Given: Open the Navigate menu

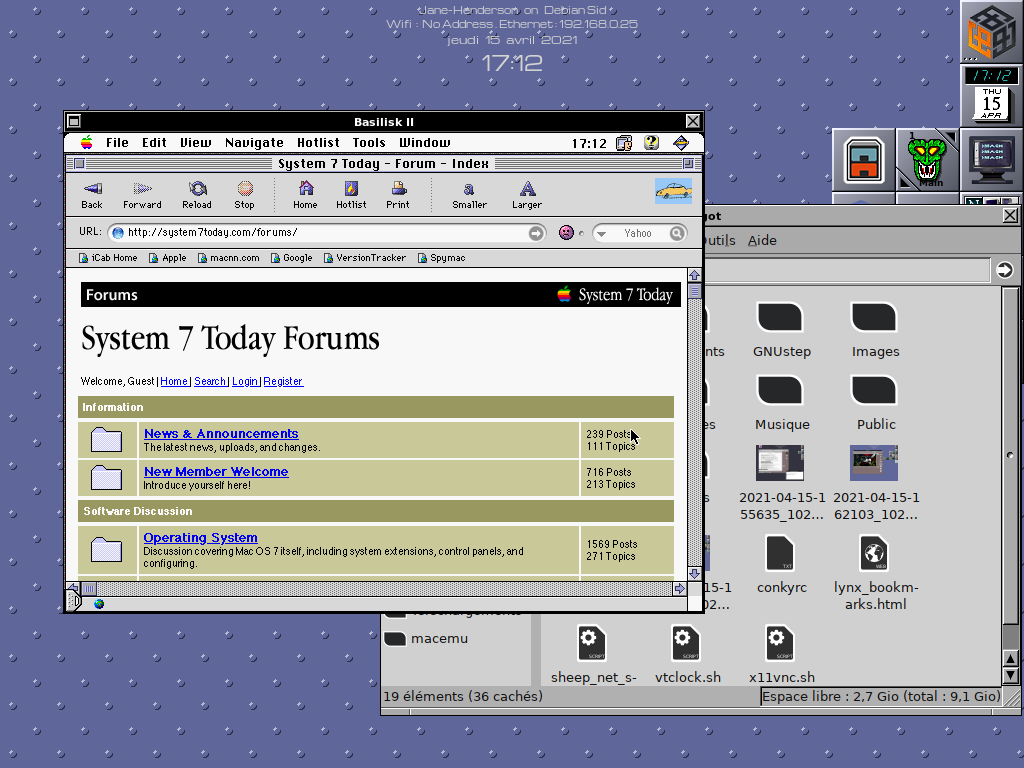Looking at the screenshot, I should (254, 143).
